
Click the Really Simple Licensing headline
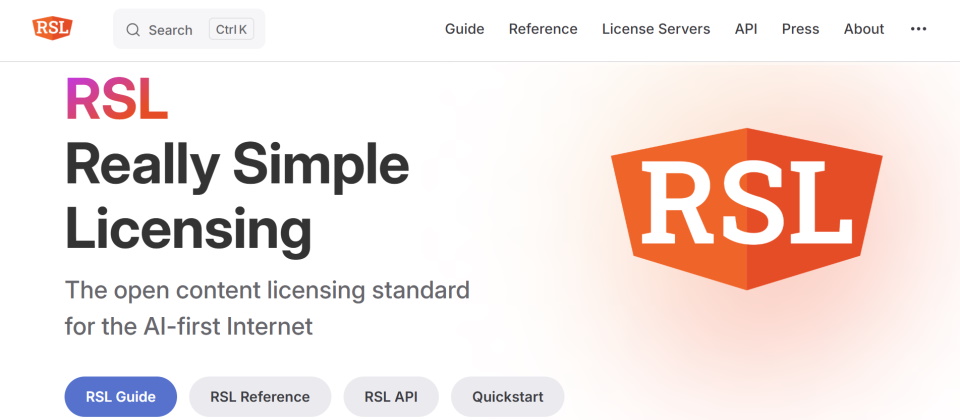click(x=237, y=196)
